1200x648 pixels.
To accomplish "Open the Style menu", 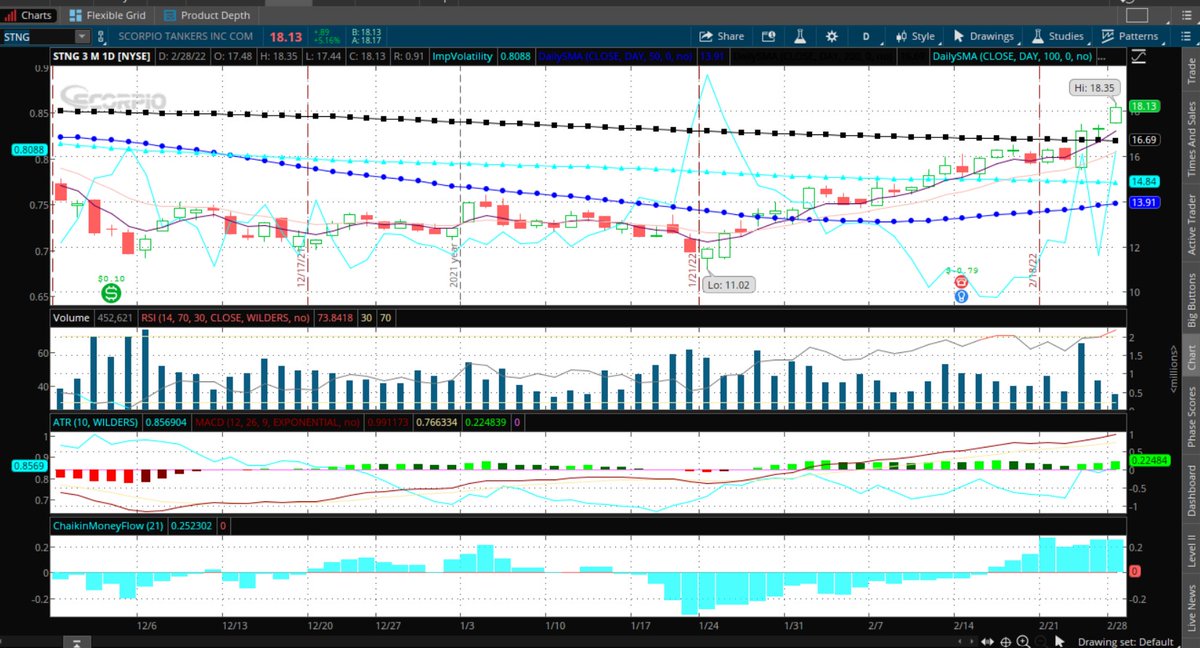I will pos(914,36).
